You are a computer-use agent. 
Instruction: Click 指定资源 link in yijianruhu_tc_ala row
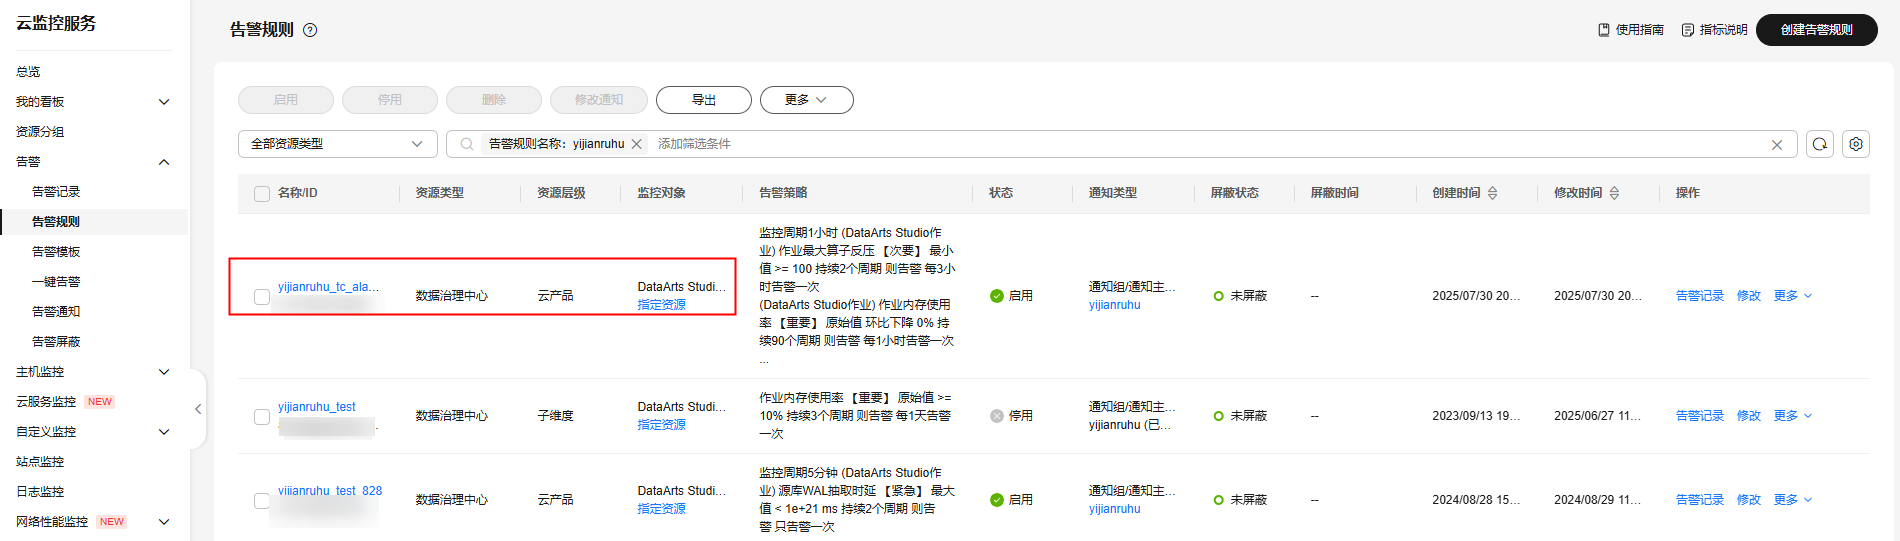pyautogui.click(x=662, y=305)
